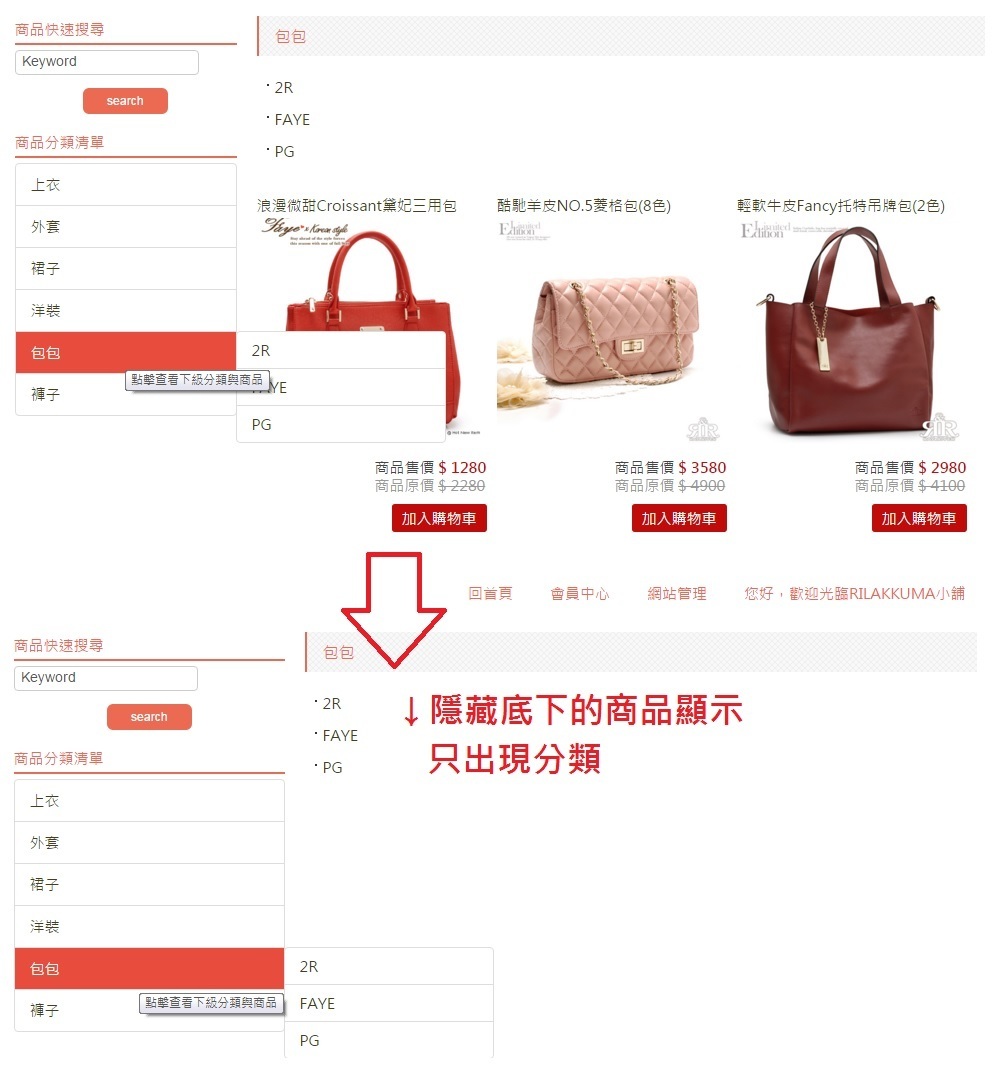Click the lower search button
Screen dimensions: 1008x1083
click(x=149, y=717)
